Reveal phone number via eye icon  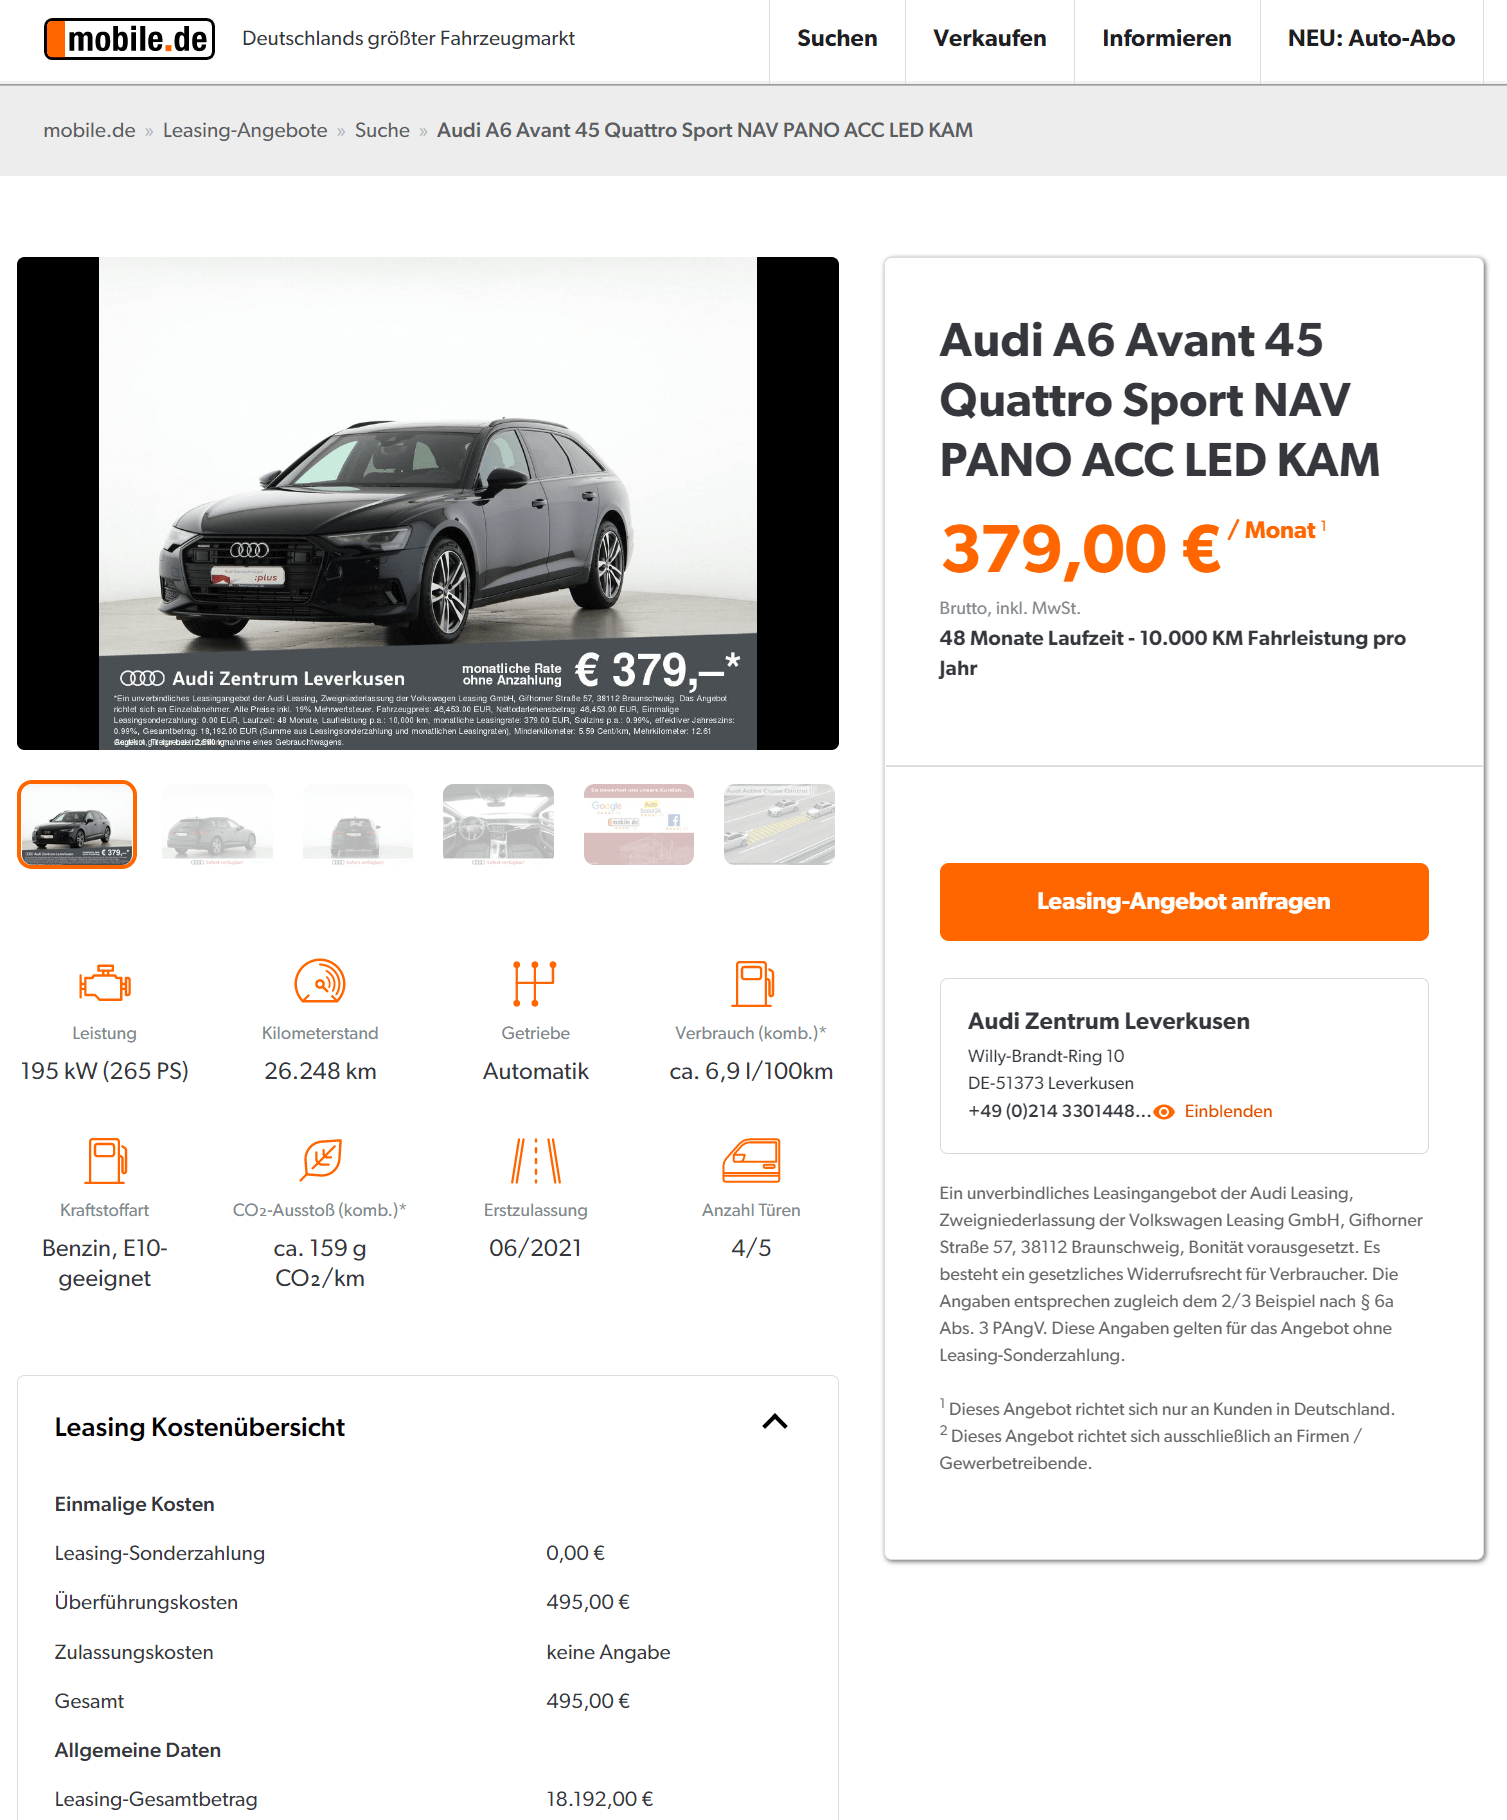pyautogui.click(x=1164, y=1112)
